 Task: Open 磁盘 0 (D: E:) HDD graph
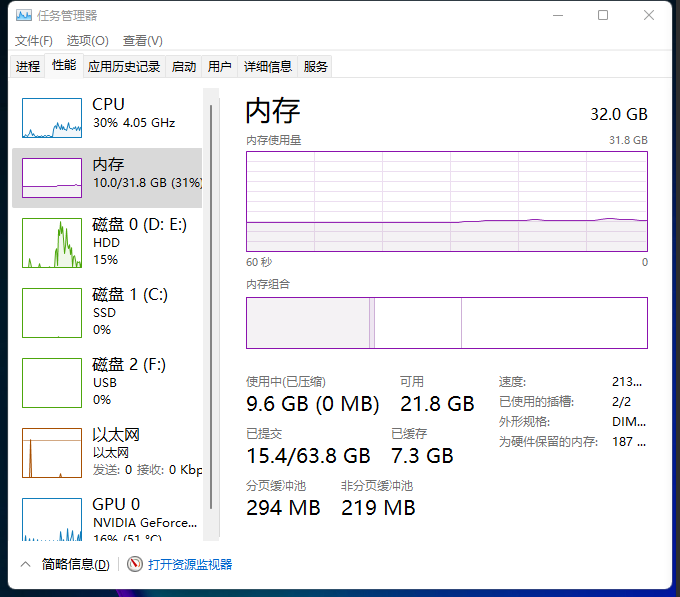(52, 243)
